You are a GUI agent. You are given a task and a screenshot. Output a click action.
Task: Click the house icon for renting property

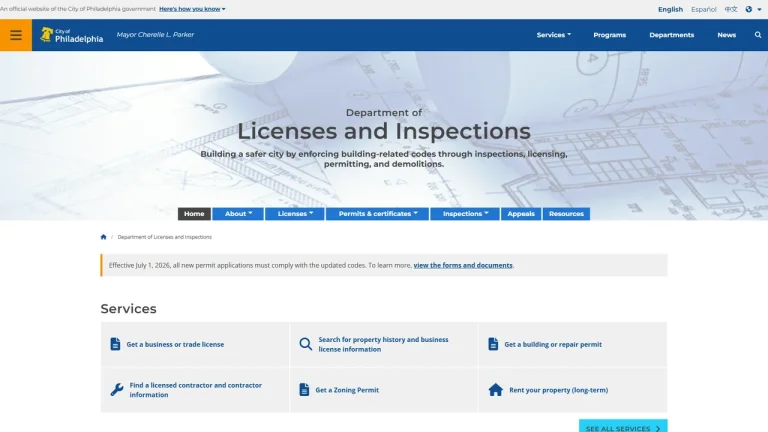pos(496,390)
